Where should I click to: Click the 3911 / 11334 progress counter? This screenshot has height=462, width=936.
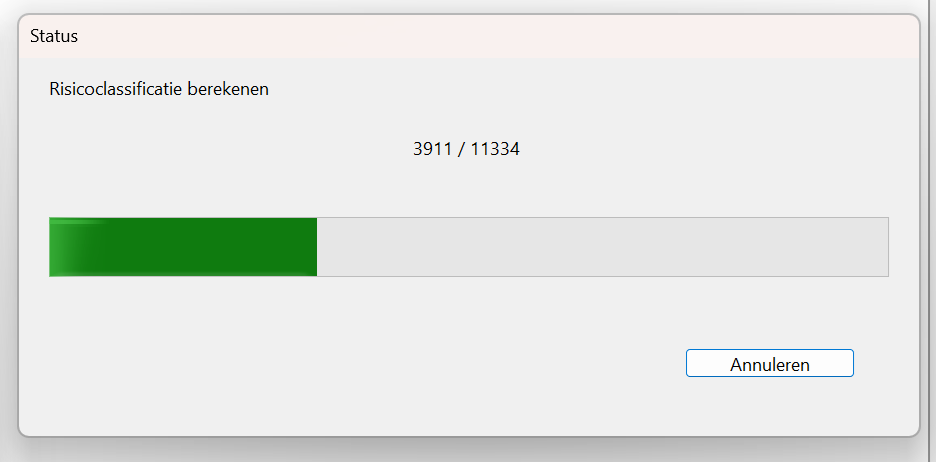466,149
